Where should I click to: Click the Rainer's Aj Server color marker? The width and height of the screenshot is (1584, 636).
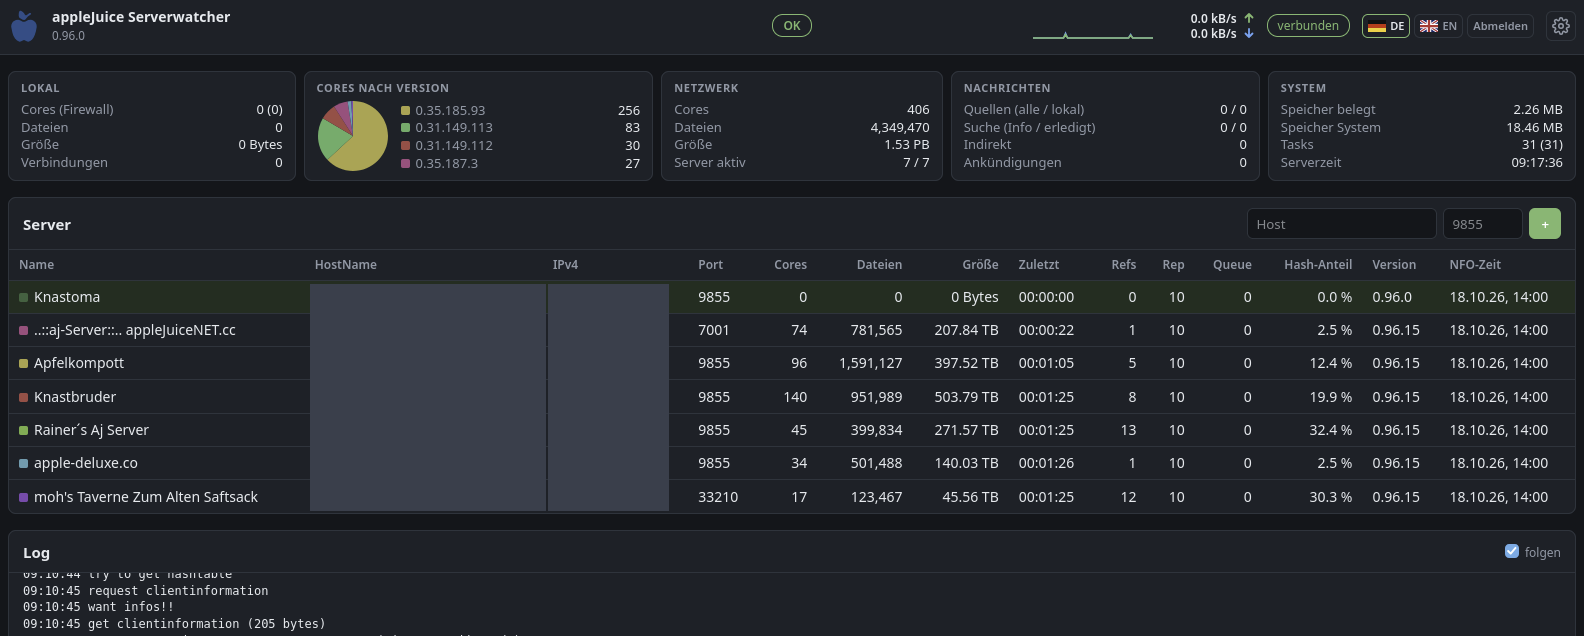[23, 430]
